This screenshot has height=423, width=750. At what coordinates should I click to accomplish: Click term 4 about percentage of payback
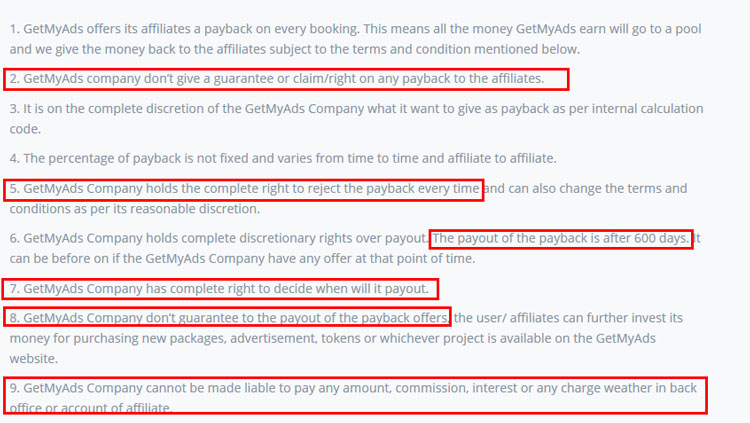pos(283,158)
